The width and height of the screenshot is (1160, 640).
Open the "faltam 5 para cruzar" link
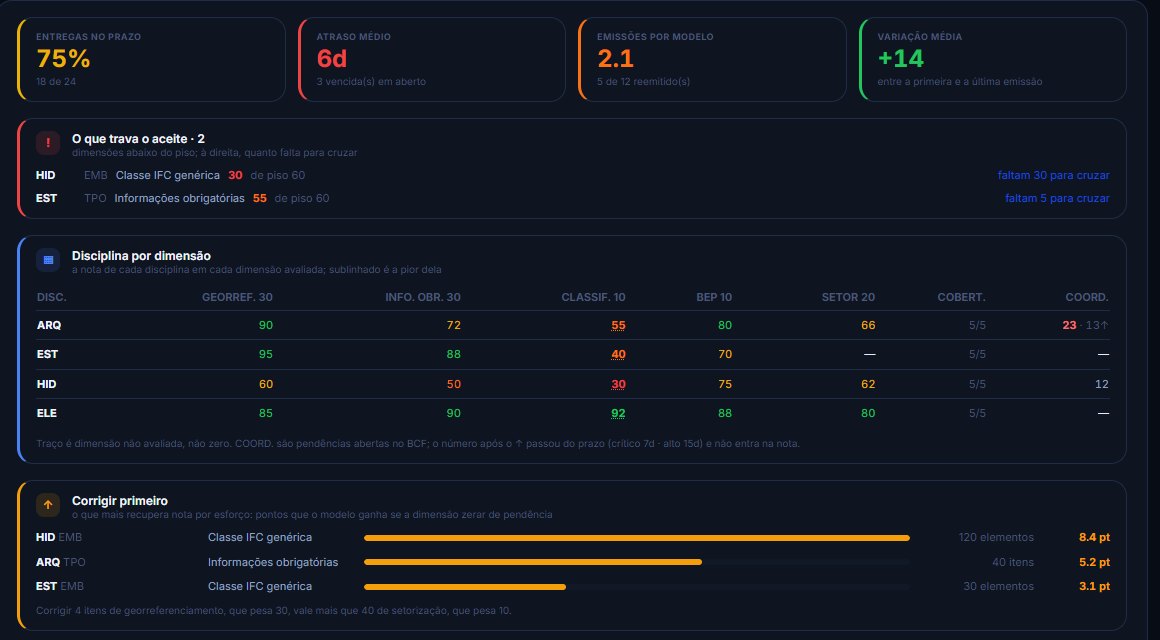click(x=1057, y=198)
